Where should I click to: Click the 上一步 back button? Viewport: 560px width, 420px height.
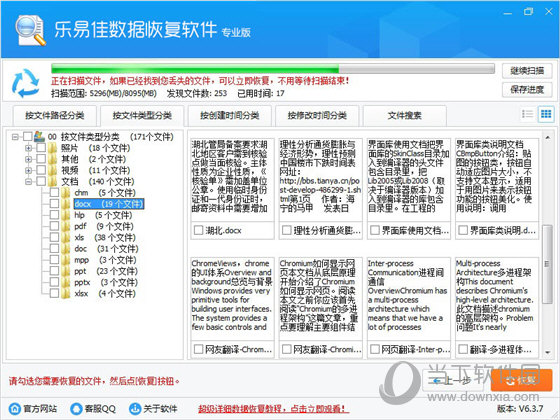(453, 381)
